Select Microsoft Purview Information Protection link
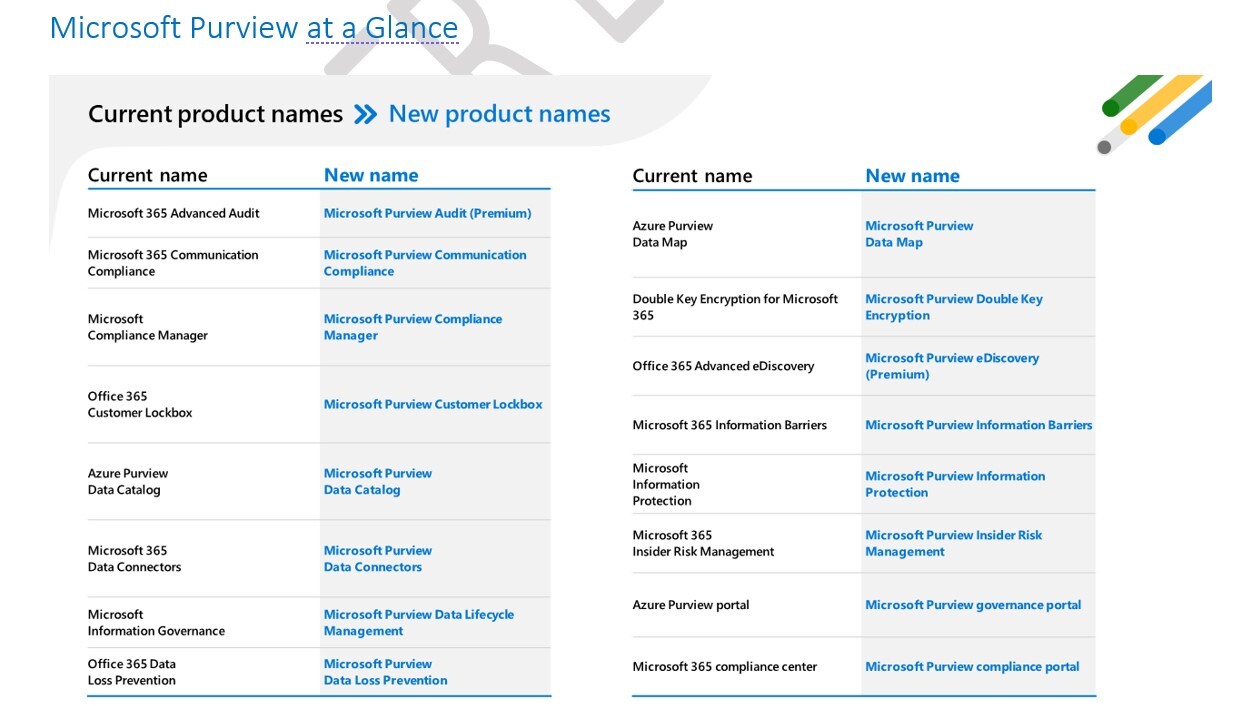1253x706 pixels. pyautogui.click(x=954, y=484)
